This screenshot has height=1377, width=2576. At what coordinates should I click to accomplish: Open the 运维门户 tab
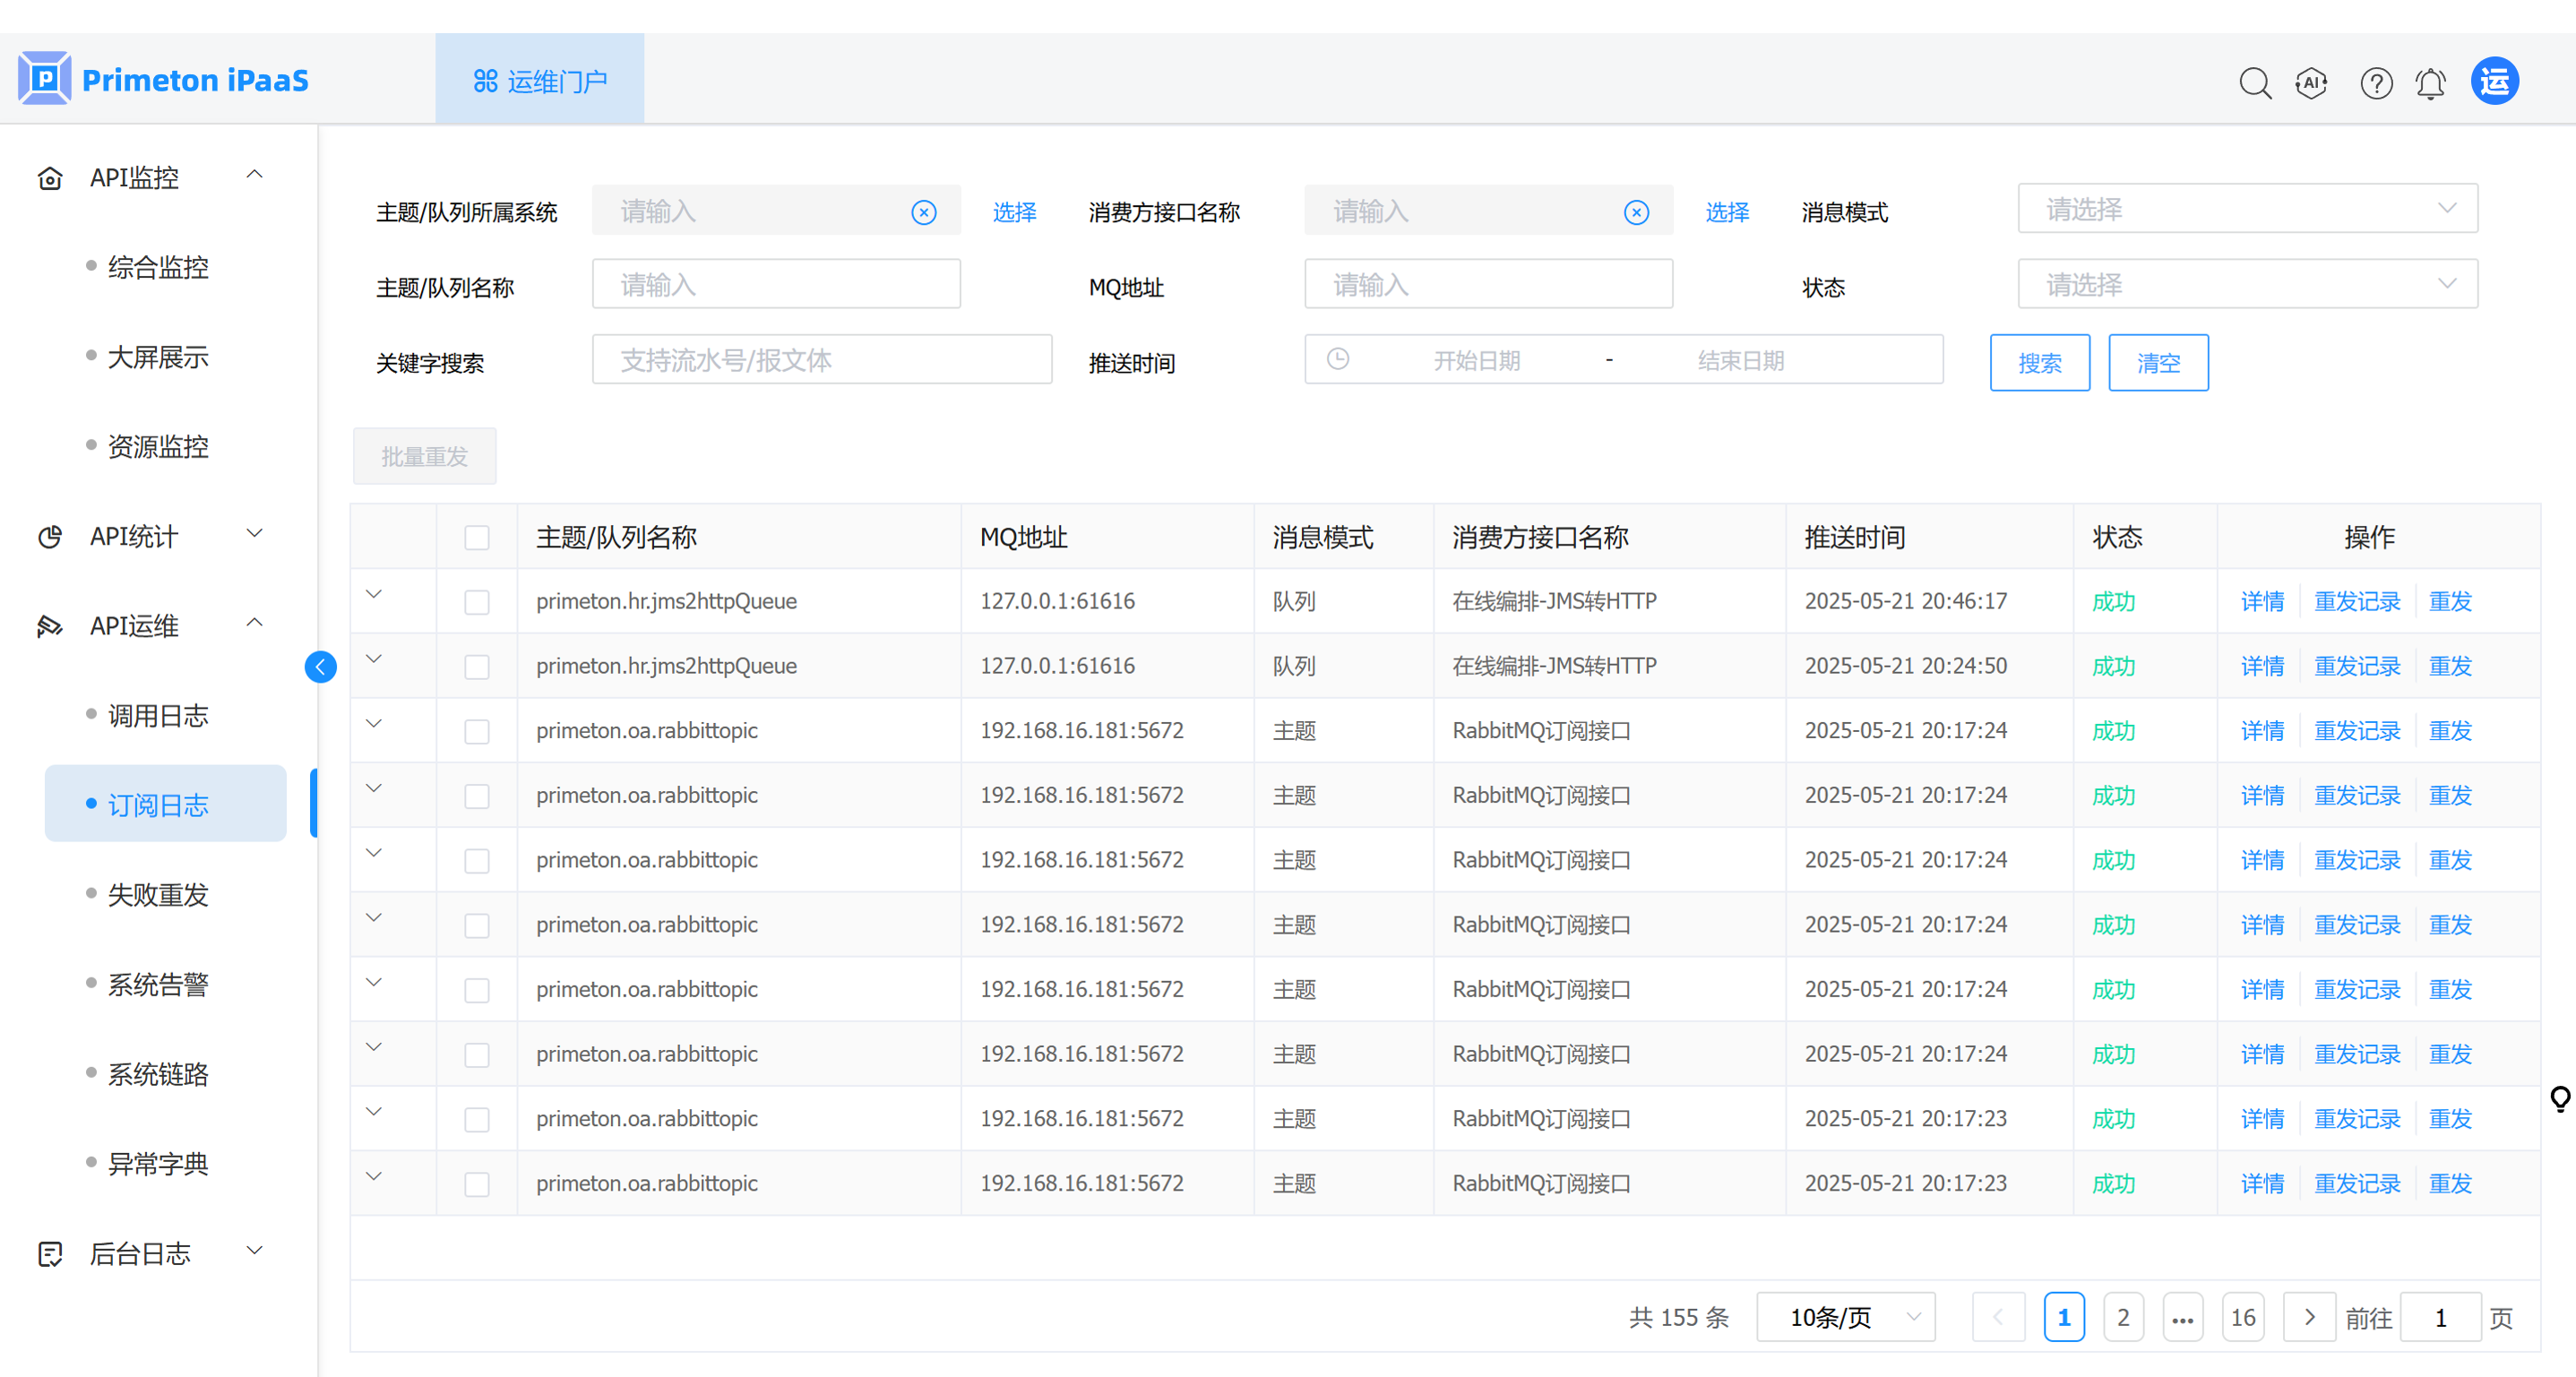[x=539, y=80]
